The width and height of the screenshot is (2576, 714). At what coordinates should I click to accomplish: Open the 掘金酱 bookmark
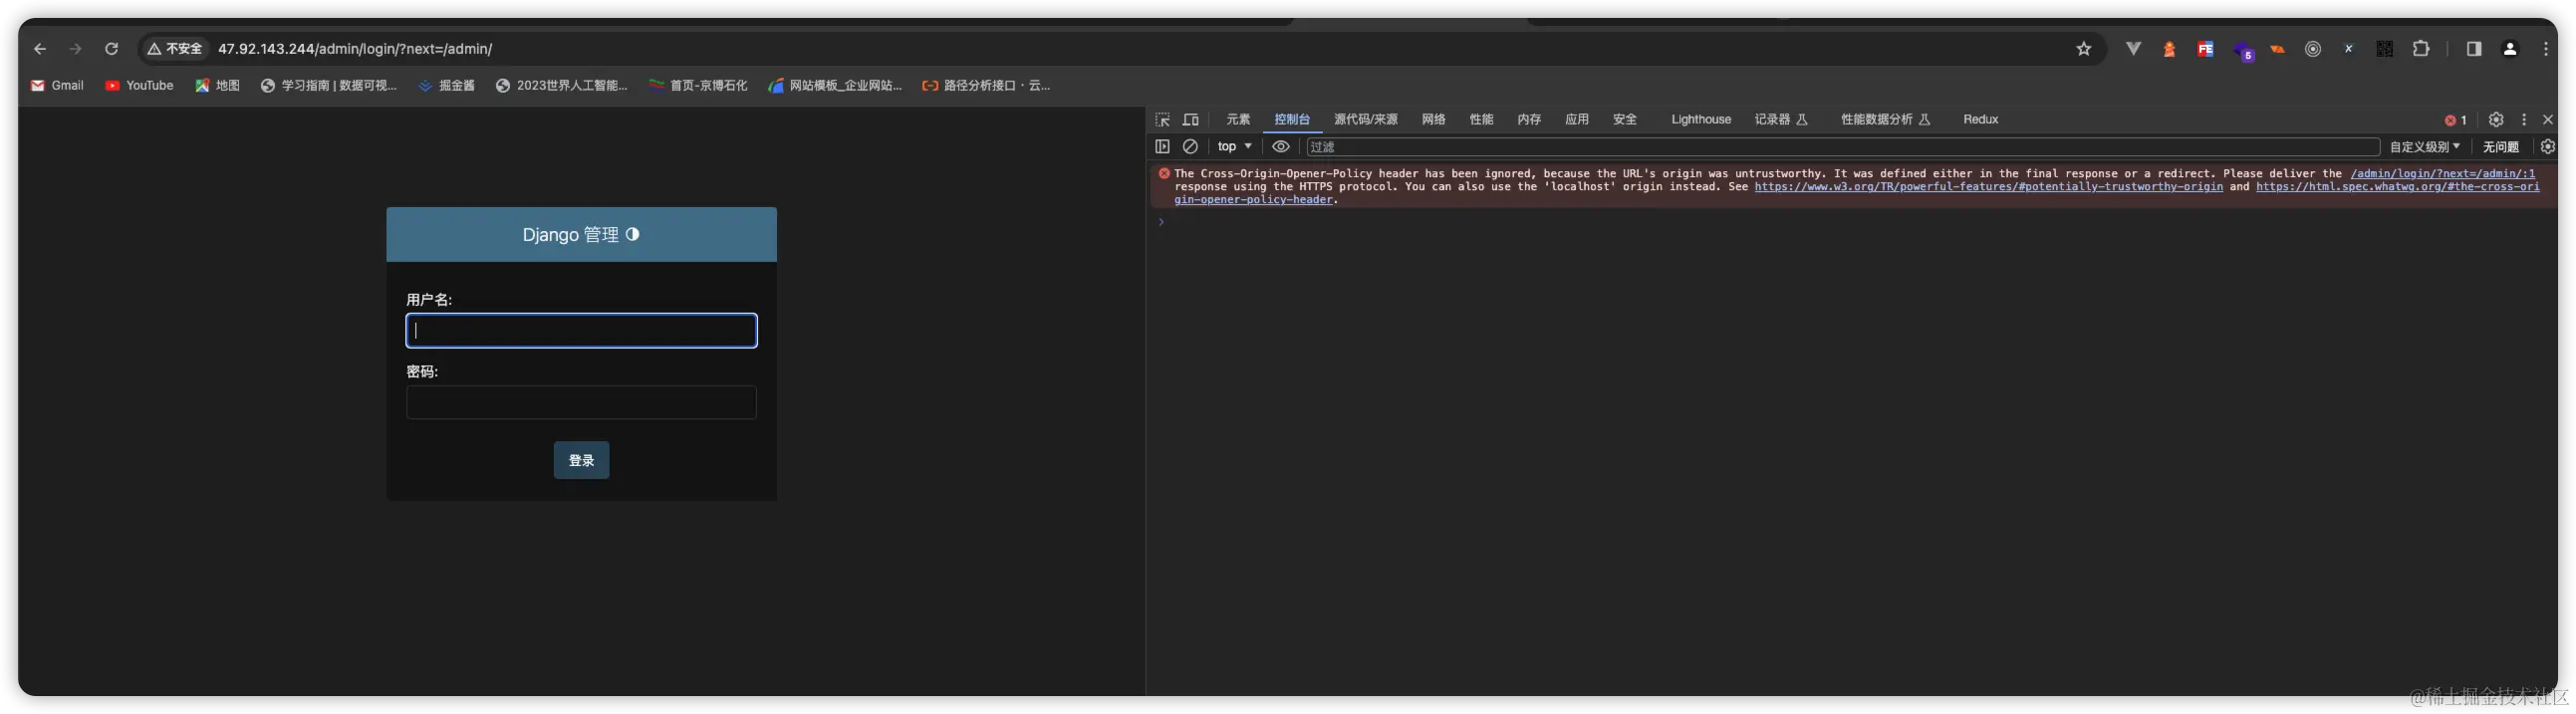pos(446,86)
